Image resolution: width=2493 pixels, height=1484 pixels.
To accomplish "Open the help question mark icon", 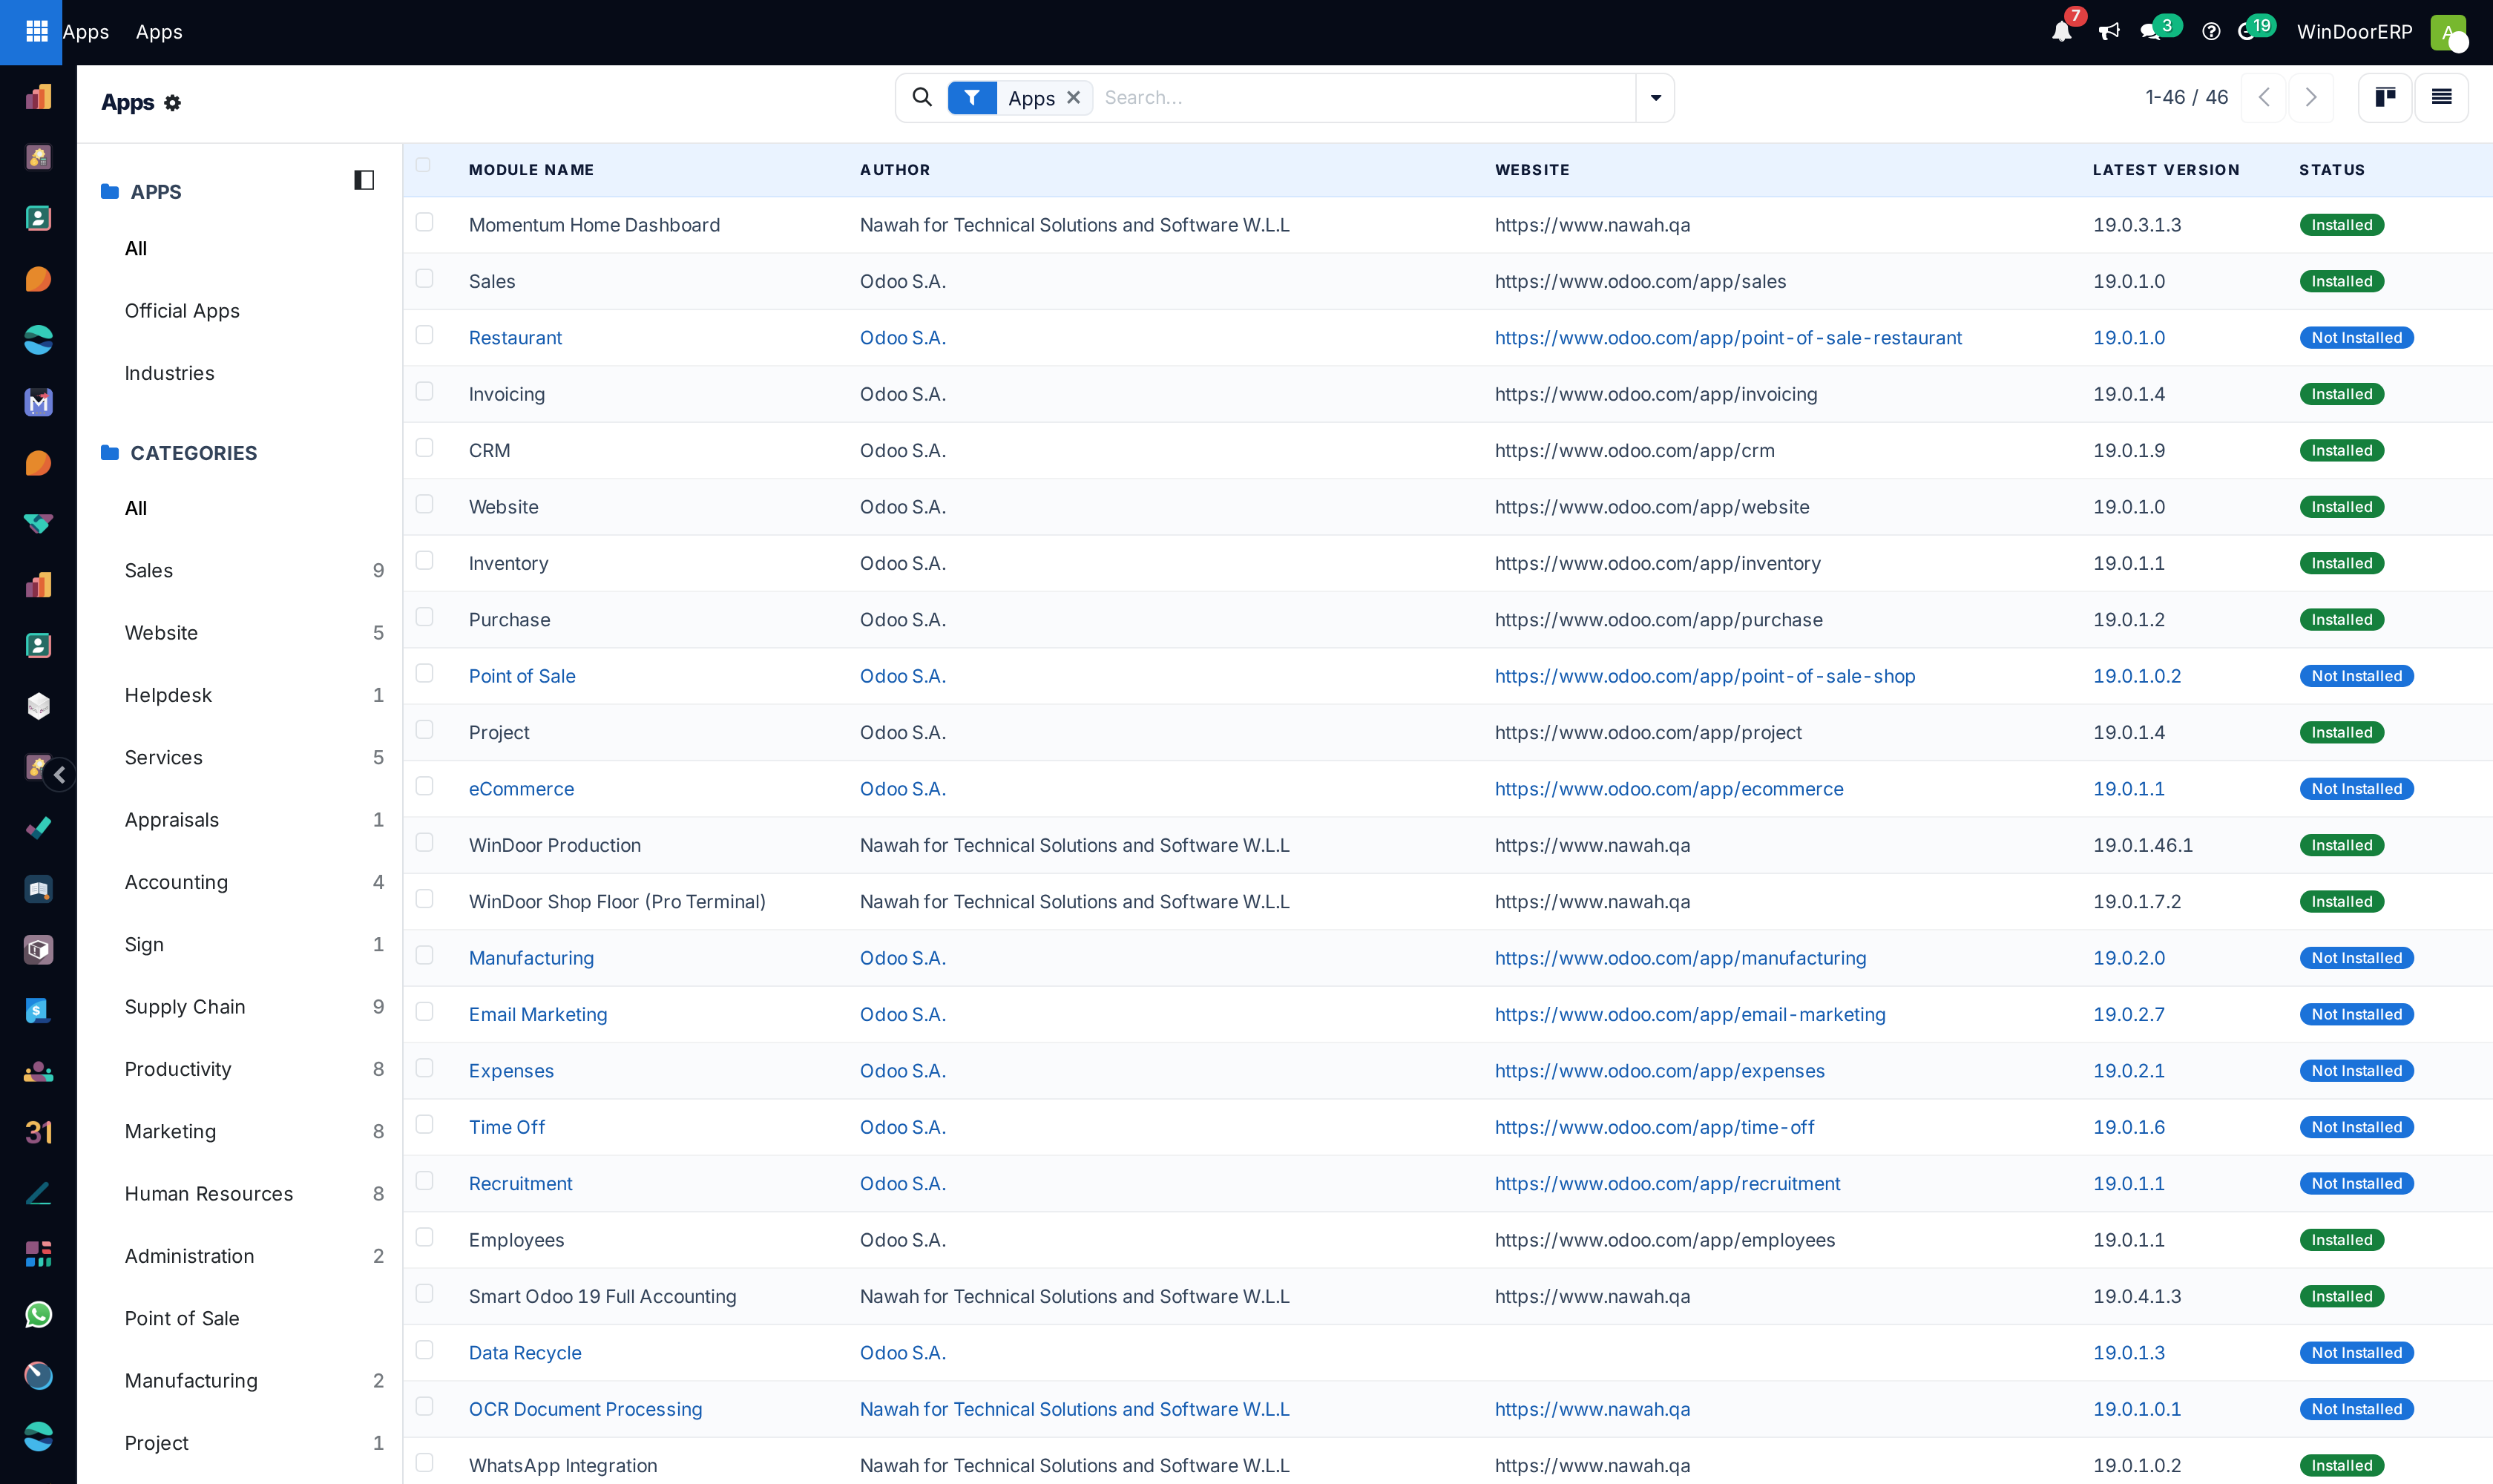I will point(2211,32).
